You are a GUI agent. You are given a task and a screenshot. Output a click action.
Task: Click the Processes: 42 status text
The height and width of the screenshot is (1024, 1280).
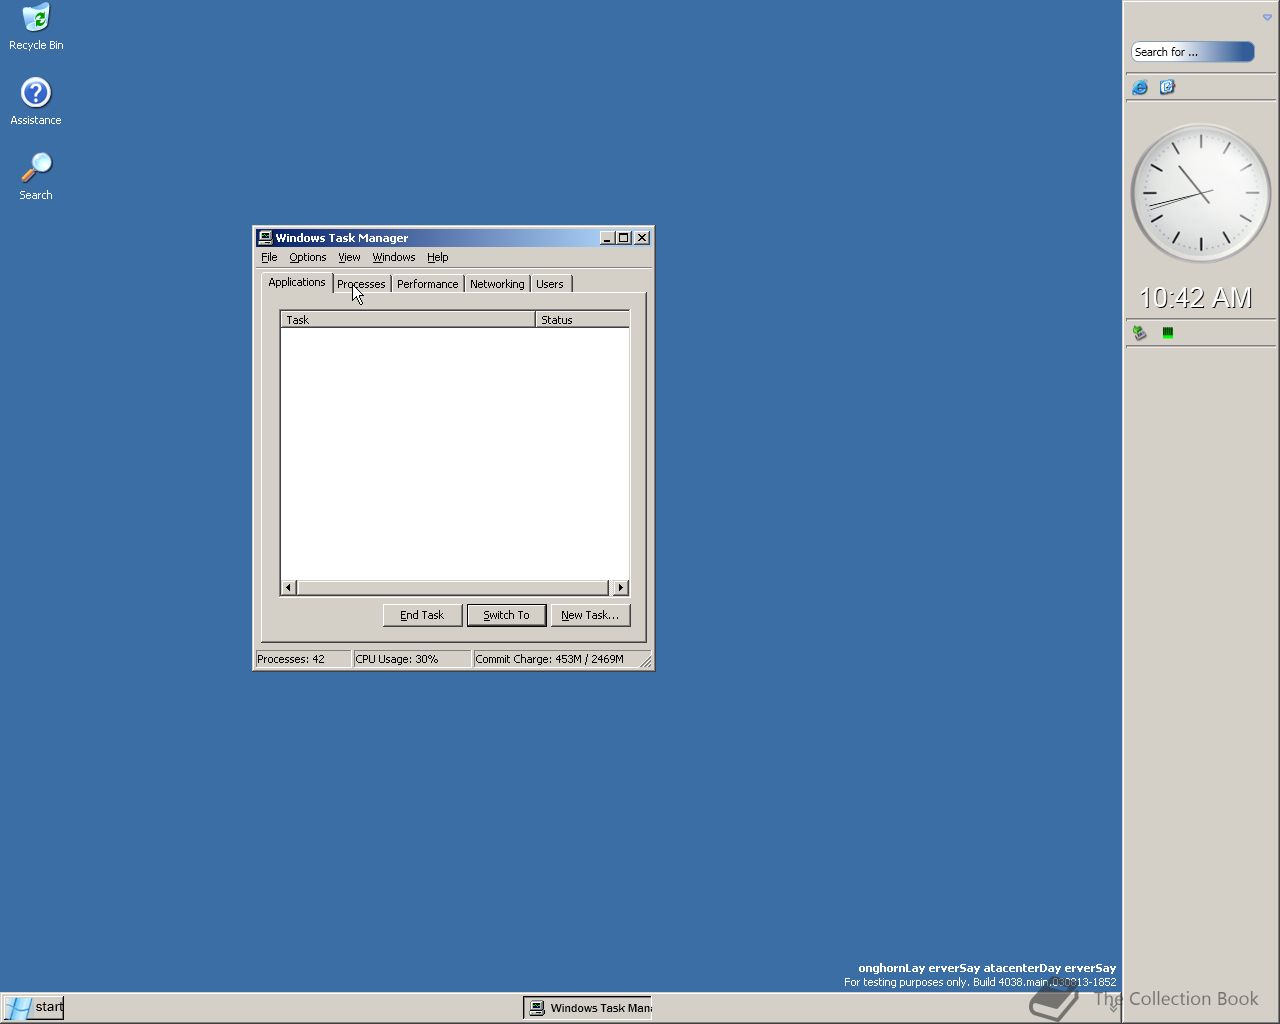[291, 659]
